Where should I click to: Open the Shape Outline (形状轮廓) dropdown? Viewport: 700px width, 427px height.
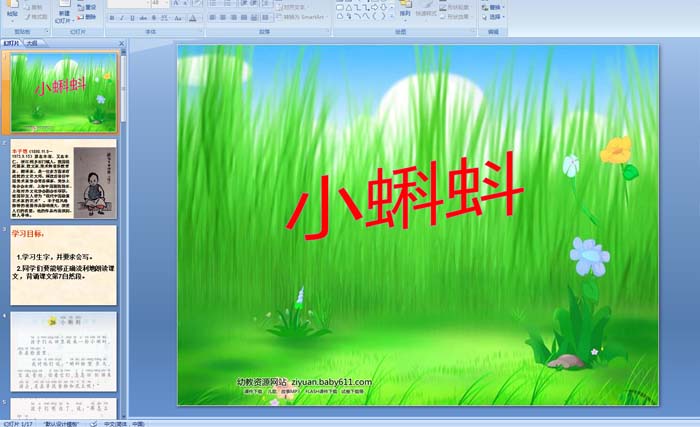tap(454, 7)
